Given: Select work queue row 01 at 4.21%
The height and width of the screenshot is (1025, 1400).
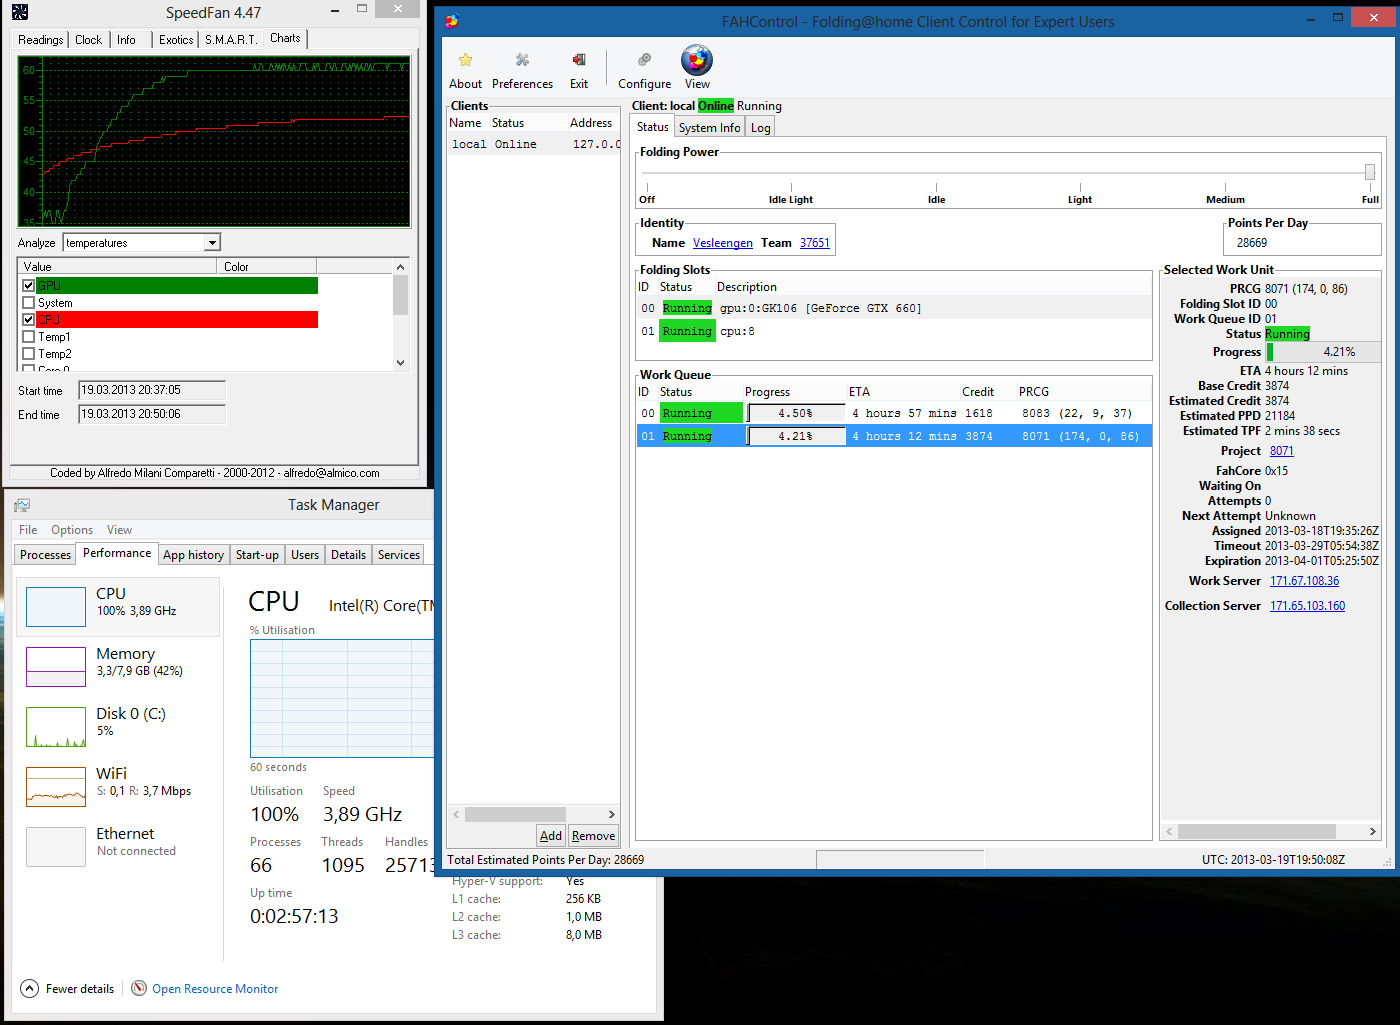Looking at the screenshot, I should click(894, 436).
